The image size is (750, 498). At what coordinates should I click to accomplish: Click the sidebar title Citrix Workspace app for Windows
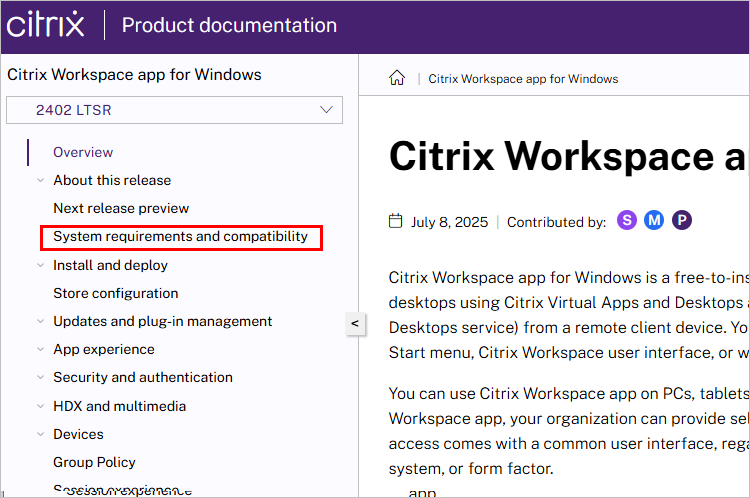(134, 75)
